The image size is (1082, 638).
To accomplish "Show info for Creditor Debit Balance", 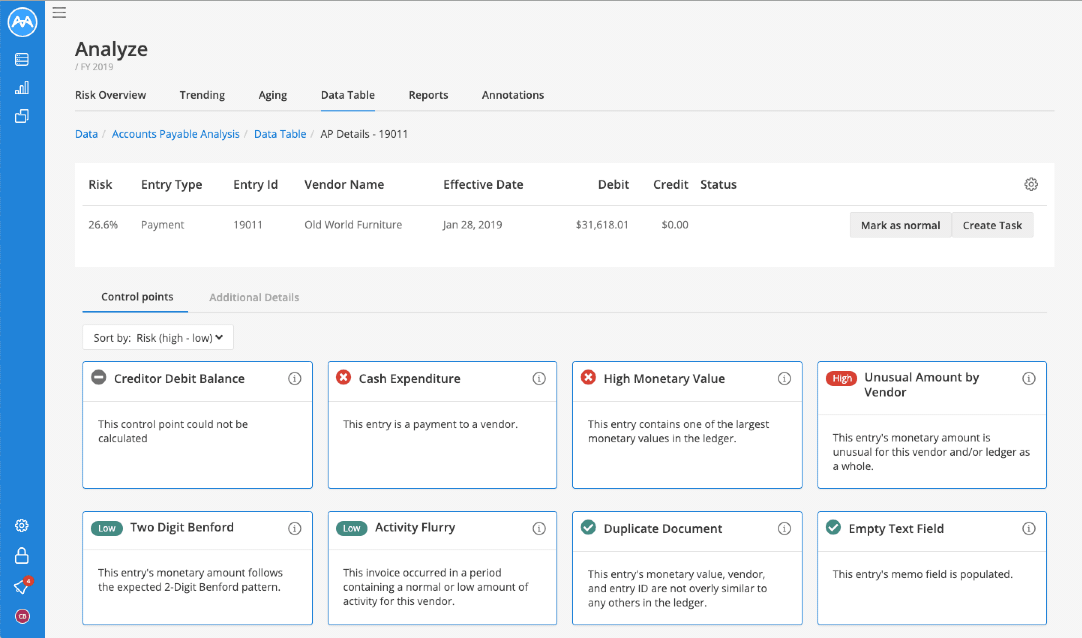I will [x=295, y=379].
